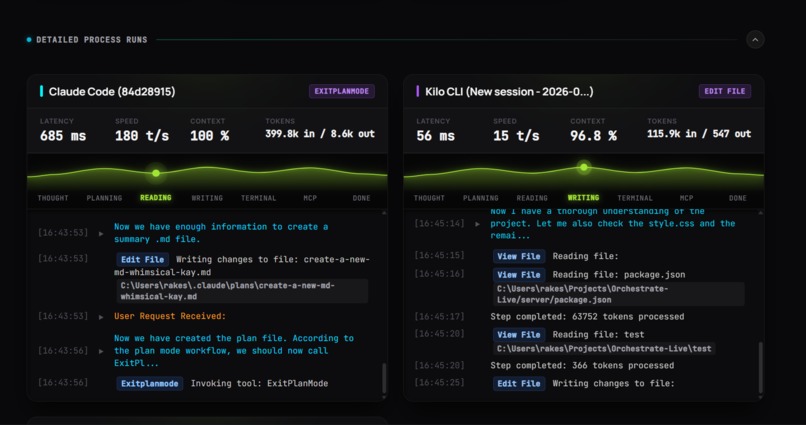This screenshot has width=806, height=425.
Task: Click the Claude Code log scrollbar
Action: pyautogui.click(x=384, y=378)
